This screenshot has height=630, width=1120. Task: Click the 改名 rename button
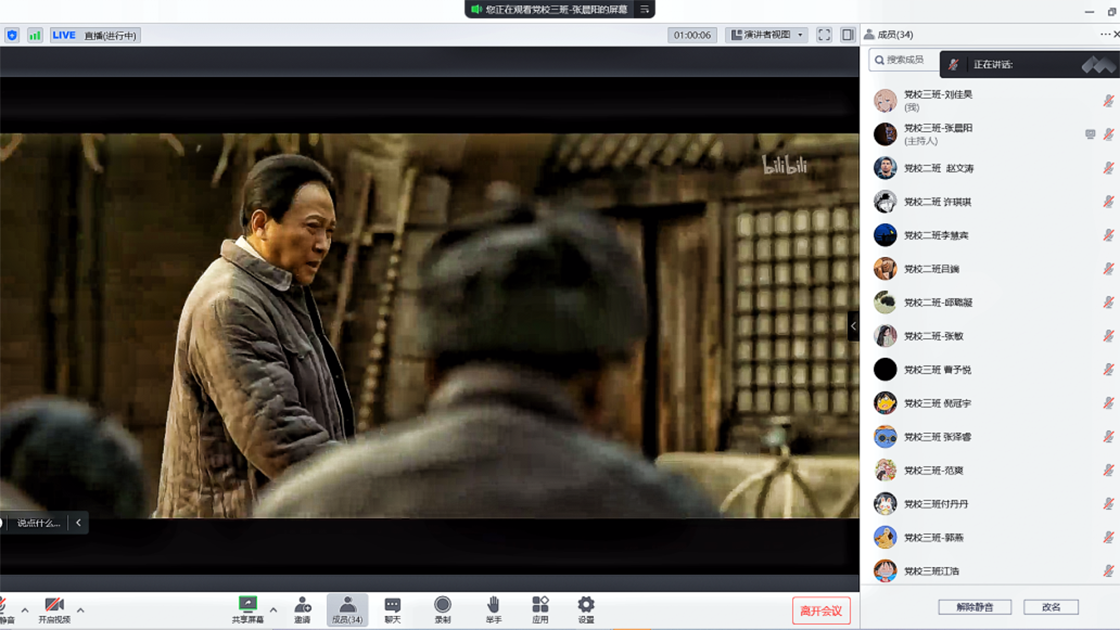(x=1051, y=607)
